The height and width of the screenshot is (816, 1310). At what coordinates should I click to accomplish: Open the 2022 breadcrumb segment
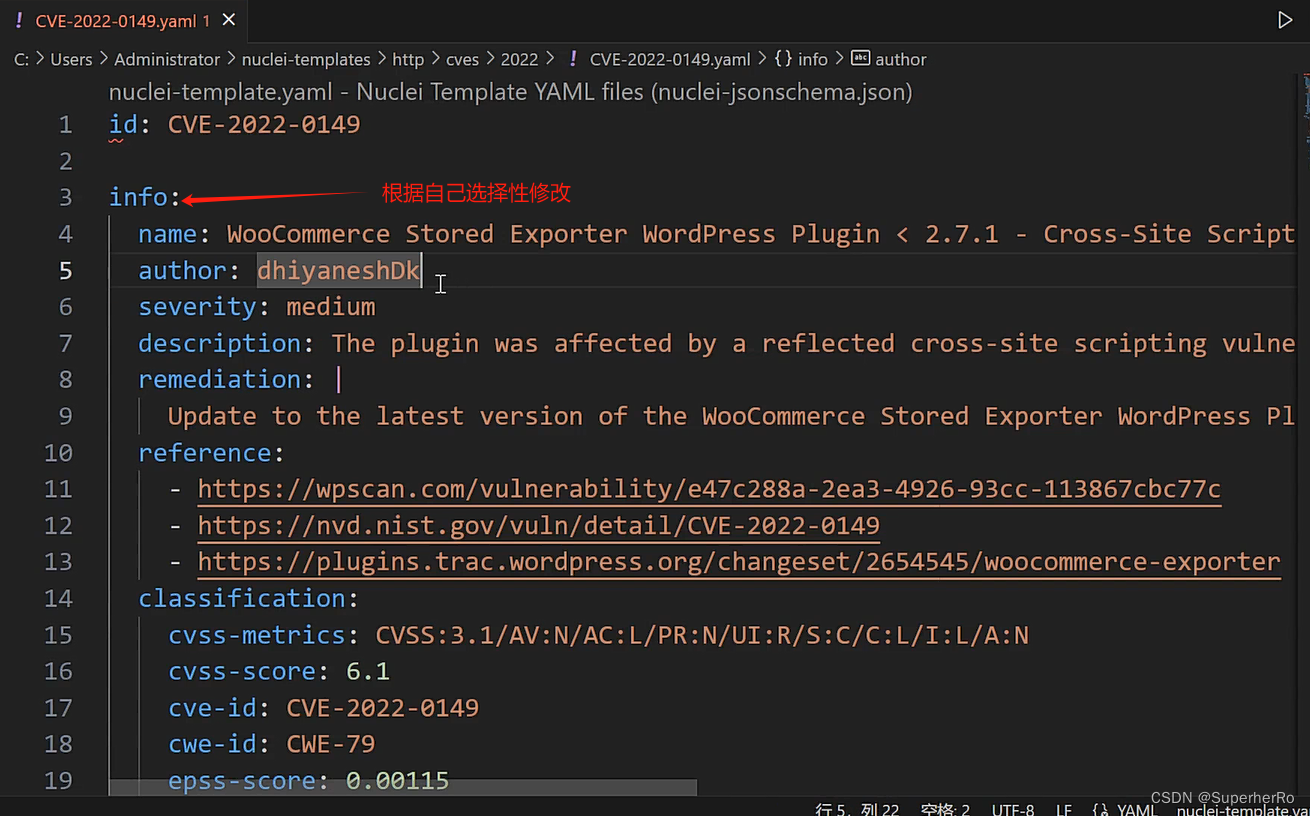(519, 59)
